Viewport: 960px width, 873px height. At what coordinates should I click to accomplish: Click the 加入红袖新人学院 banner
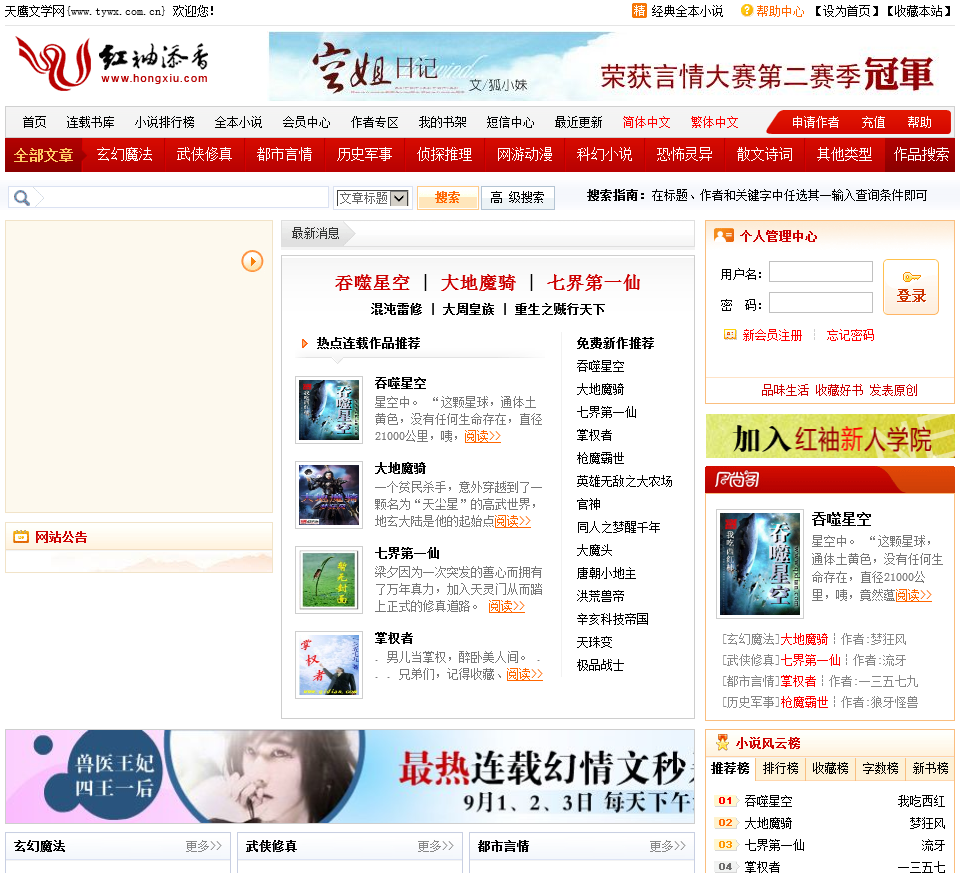point(830,436)
